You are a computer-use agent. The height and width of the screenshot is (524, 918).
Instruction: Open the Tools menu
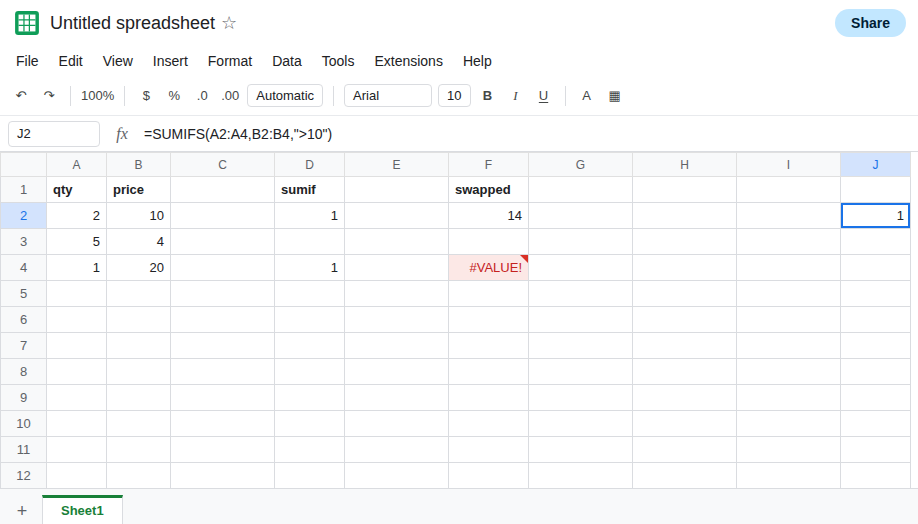(338, 61)
